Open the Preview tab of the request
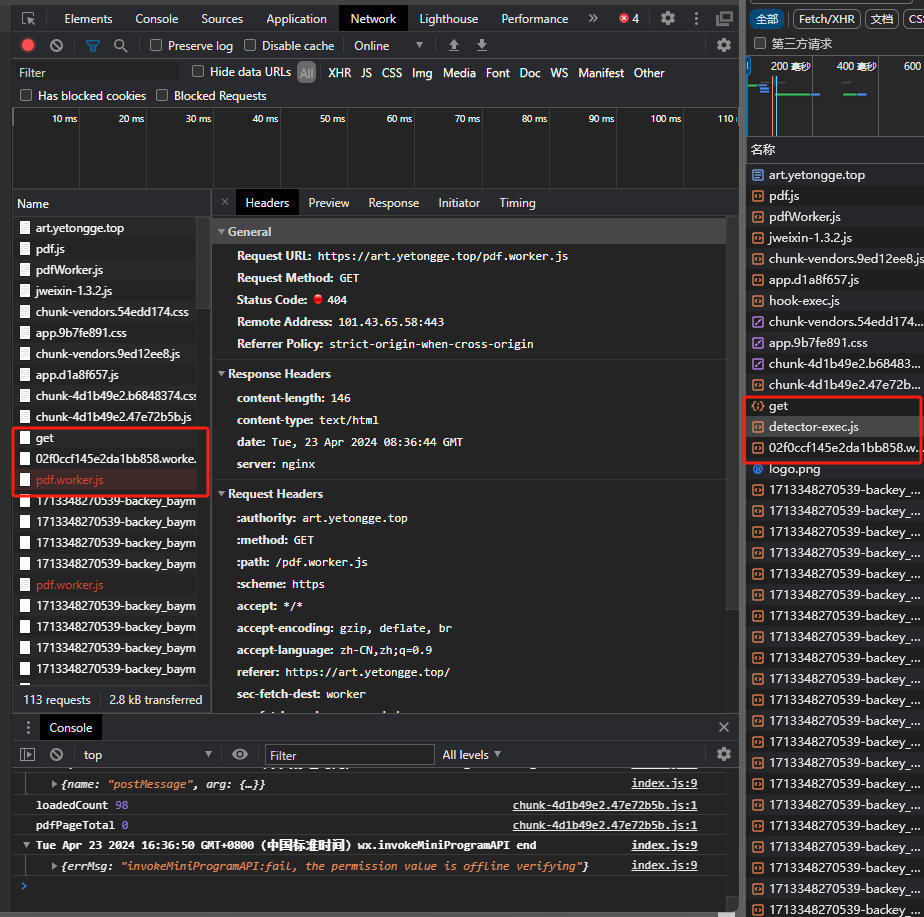The image size is (924, 917). [x=328, y=203]
